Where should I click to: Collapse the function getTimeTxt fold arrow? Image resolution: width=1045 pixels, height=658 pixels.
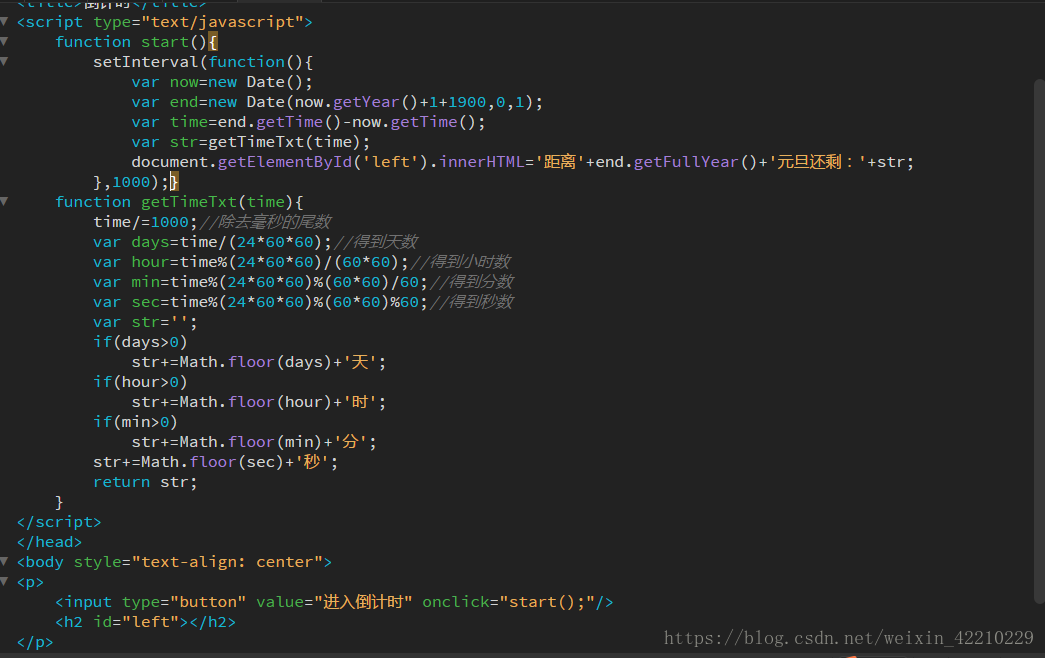[4, 201]
